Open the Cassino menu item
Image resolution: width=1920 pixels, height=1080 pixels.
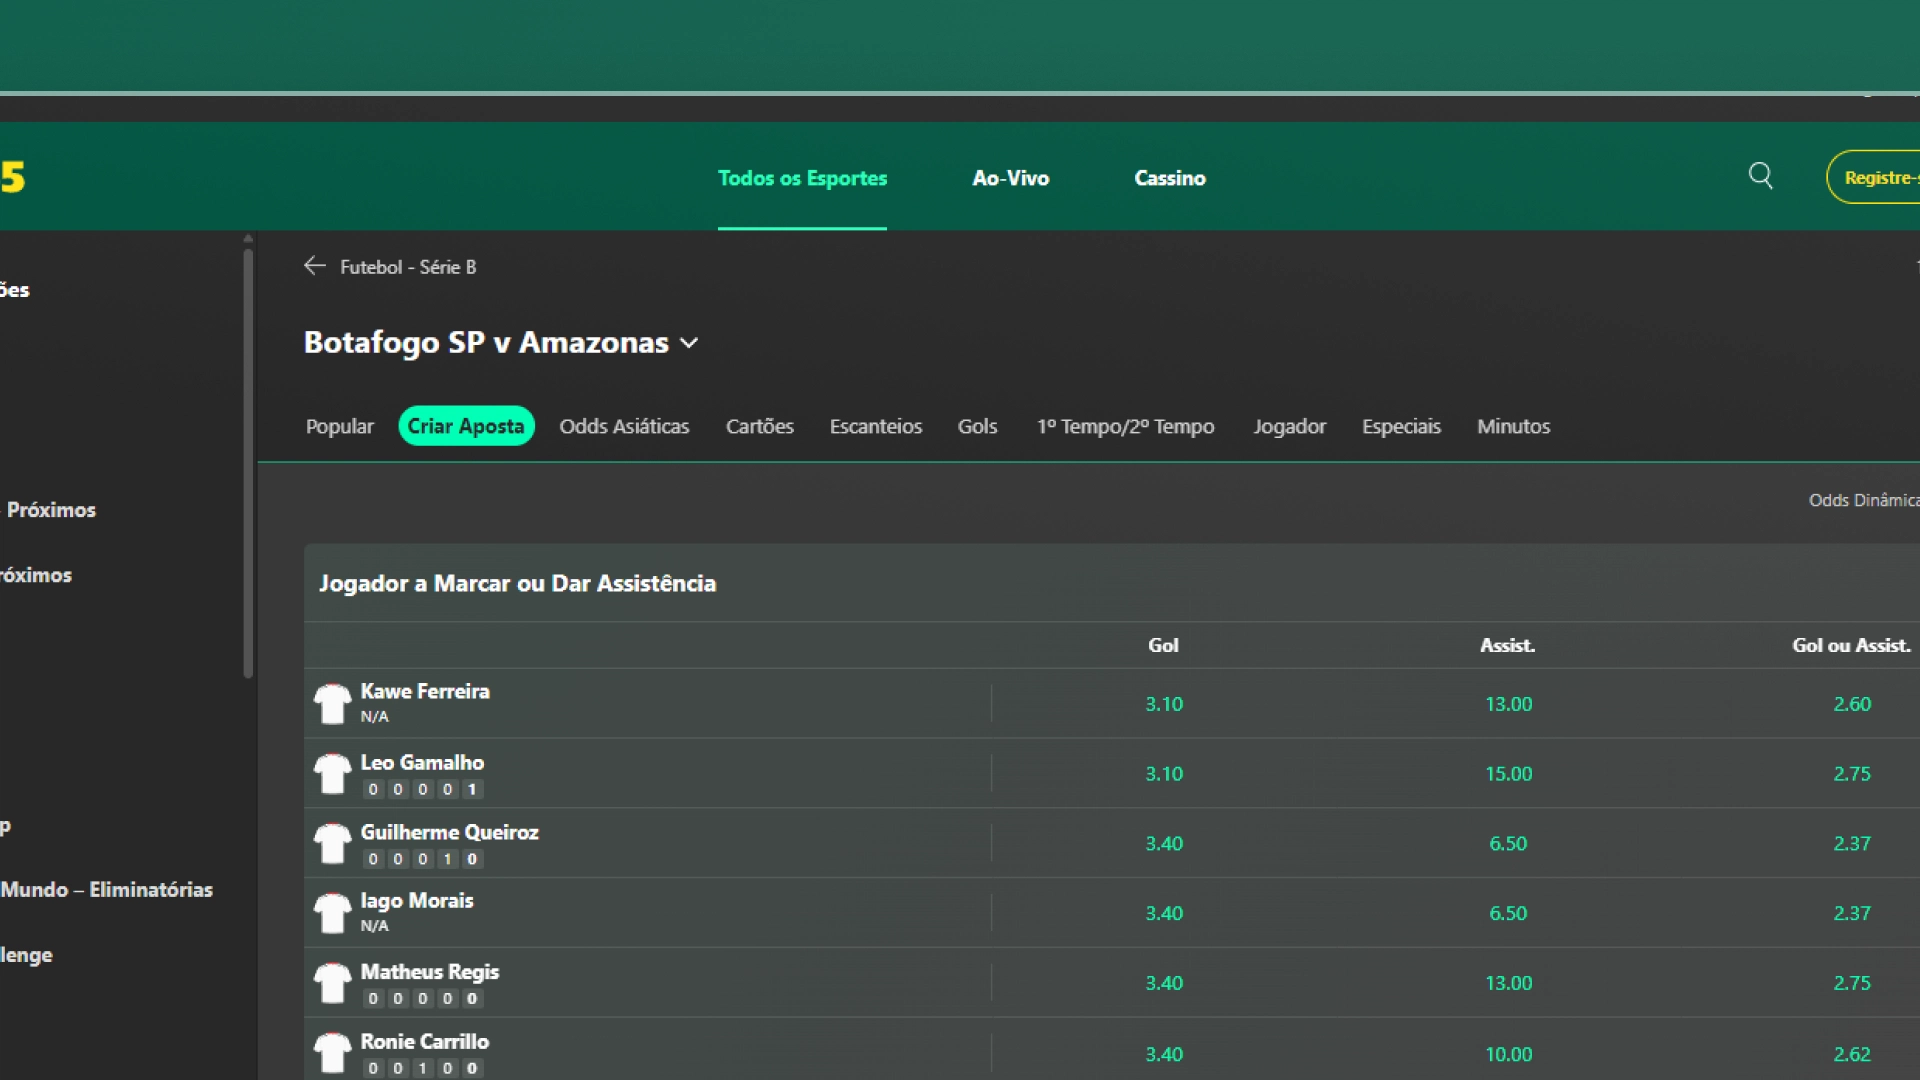(1169, 178)
